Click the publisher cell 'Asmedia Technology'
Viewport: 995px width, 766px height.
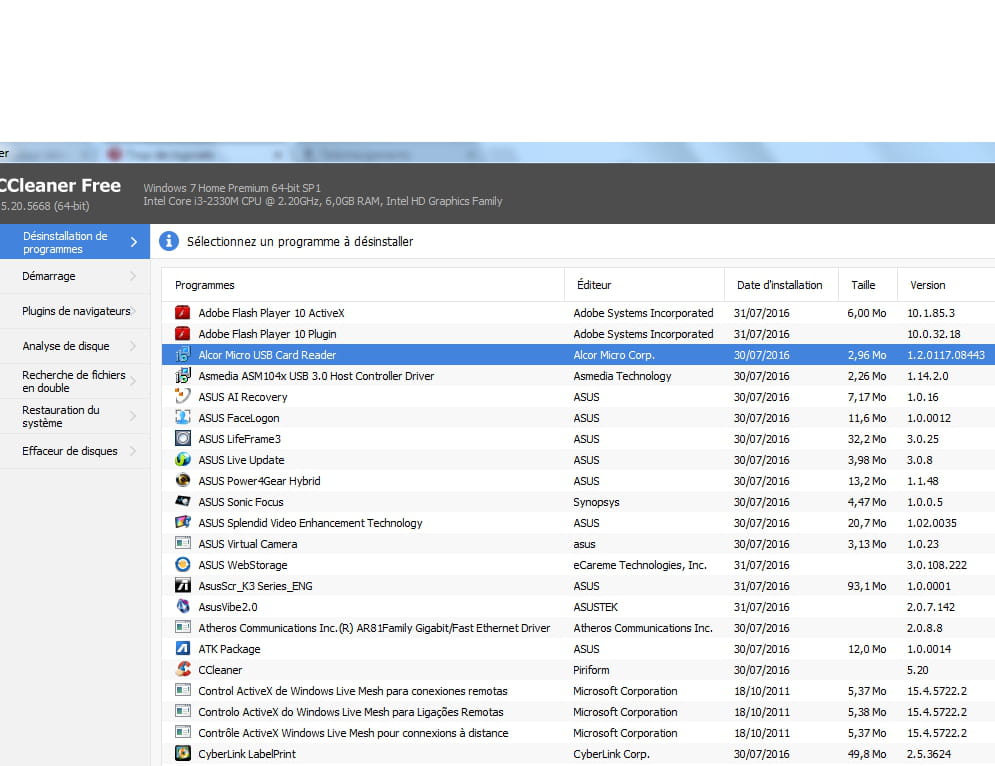622,376
